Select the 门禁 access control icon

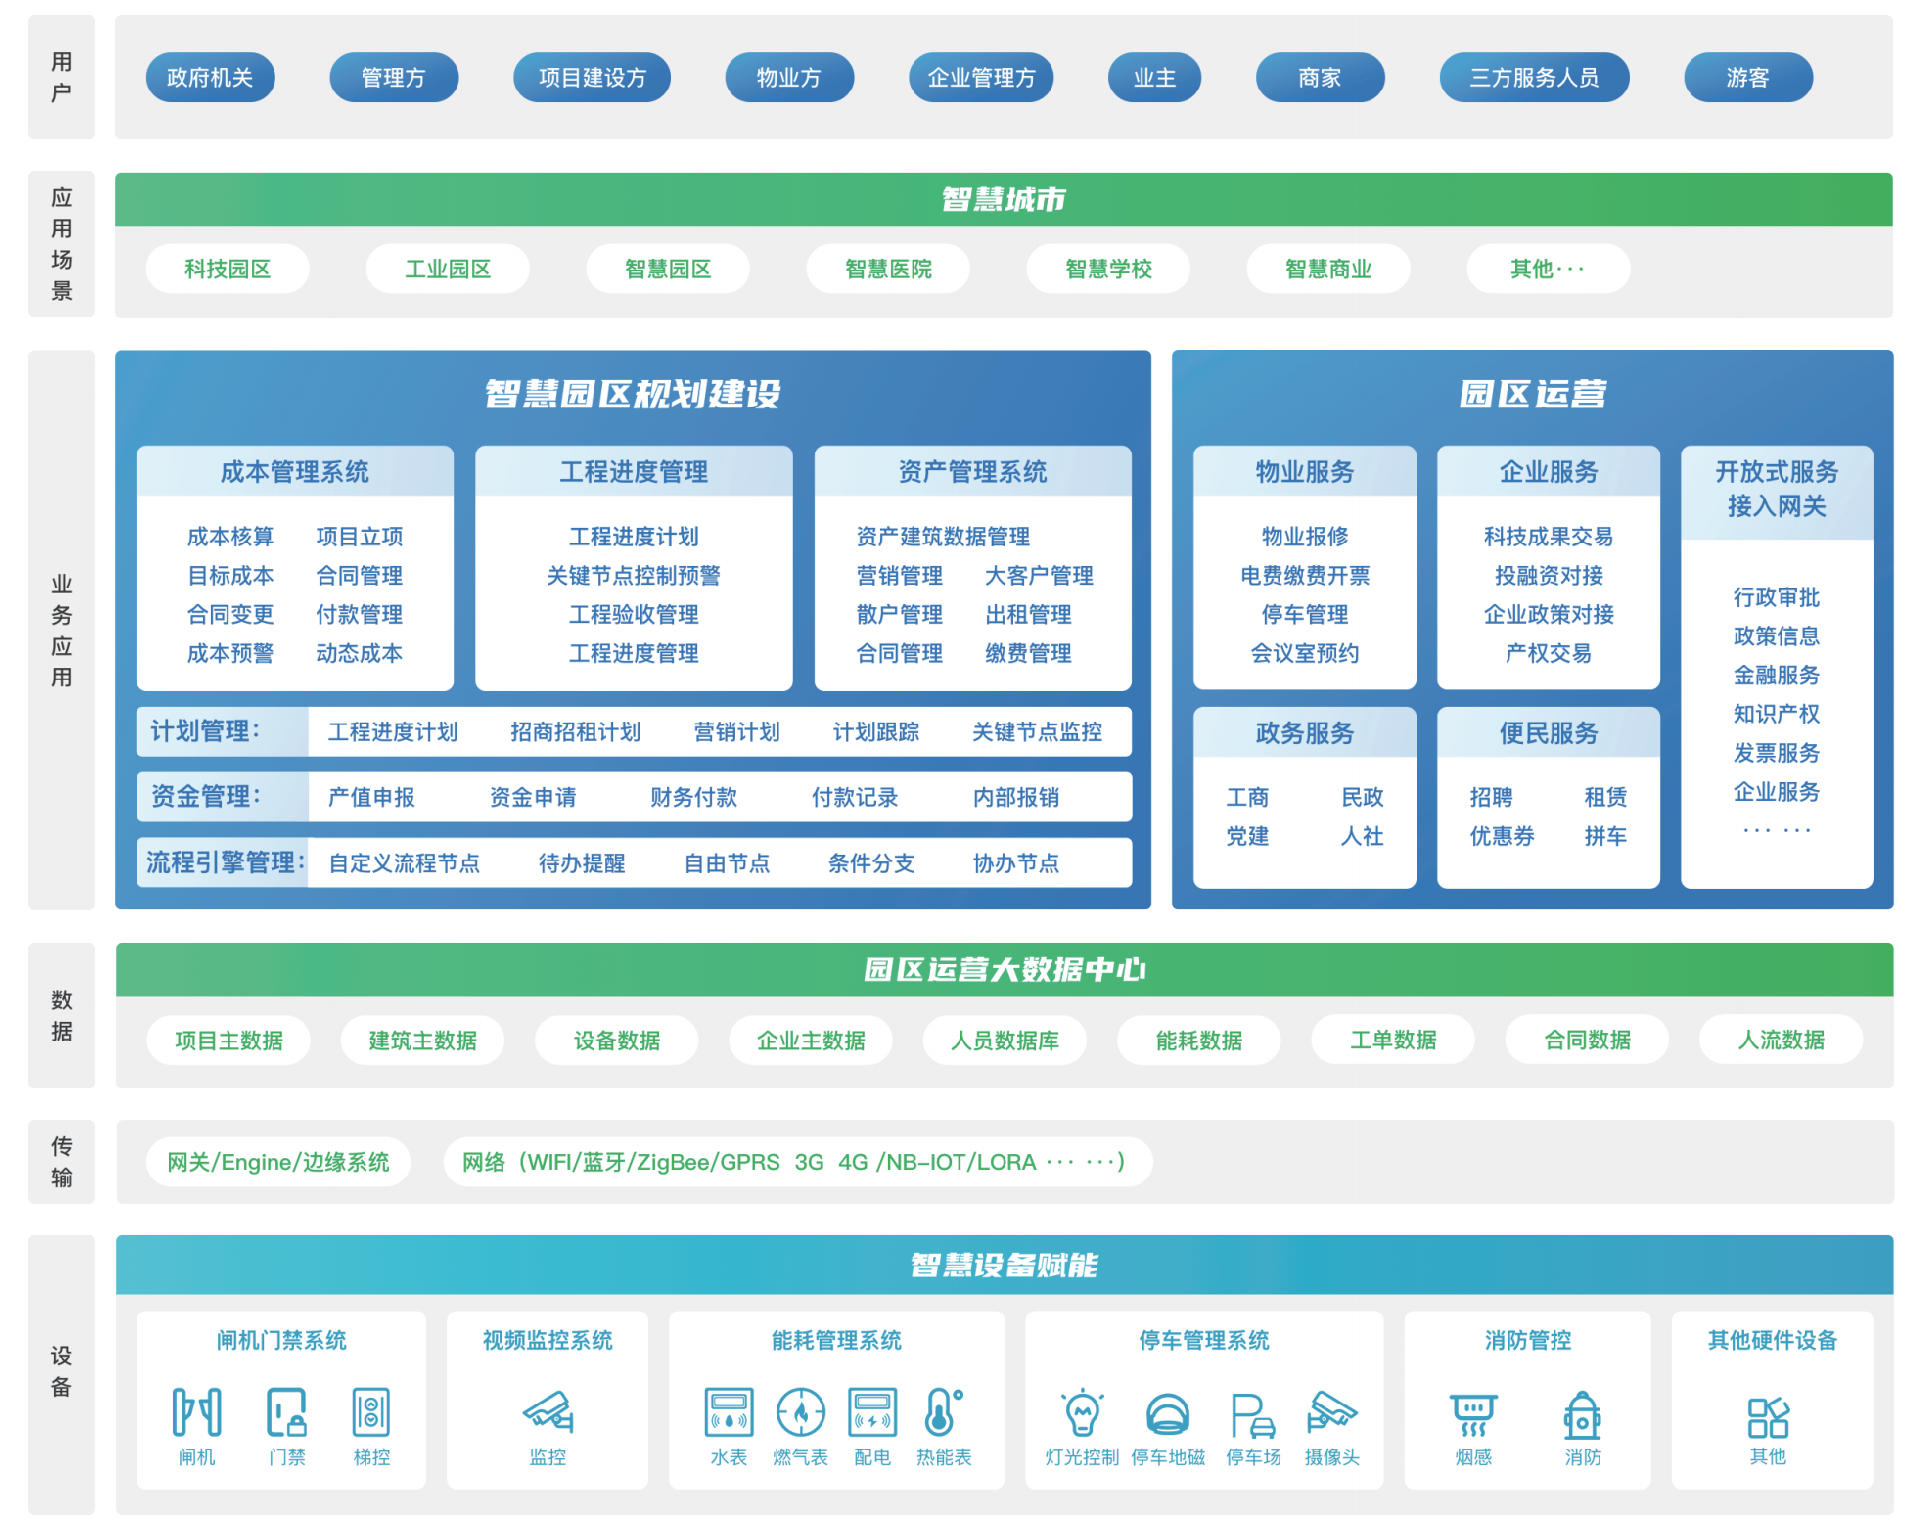point(287,1412)
